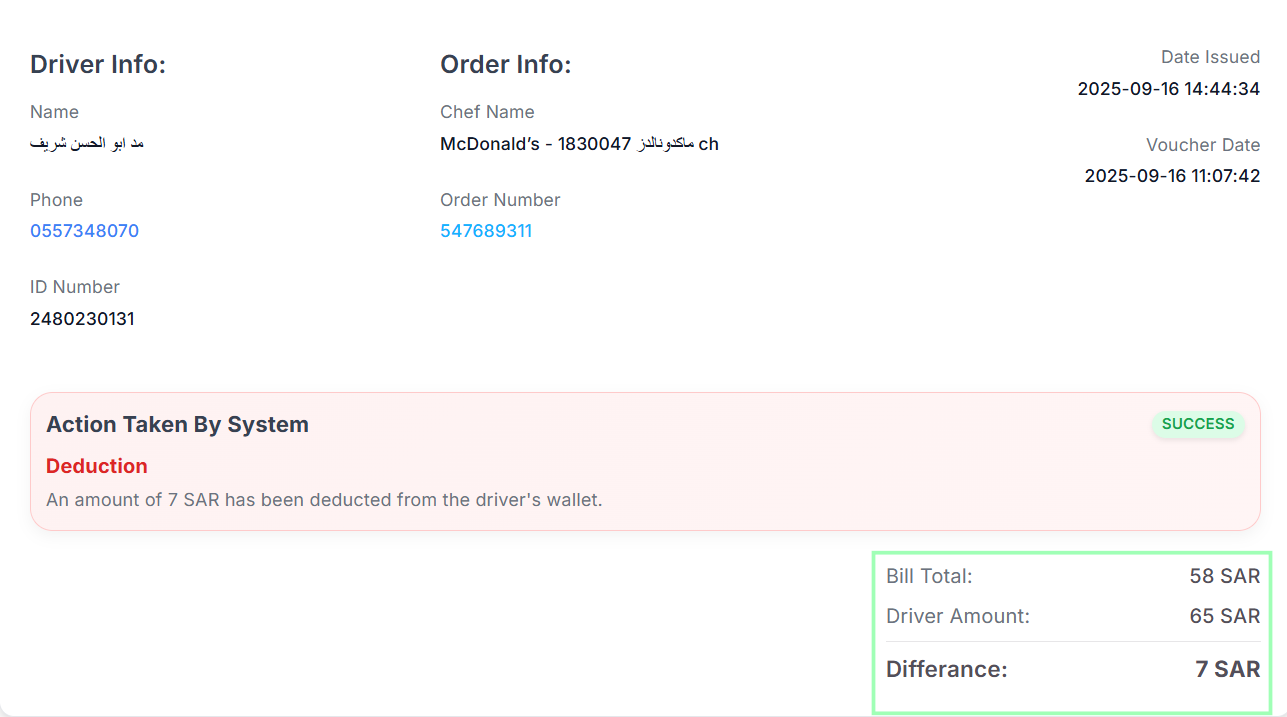
Task: Click the Date Issued timestamp 14:44:34
Action: click(x=1168, y=89)
